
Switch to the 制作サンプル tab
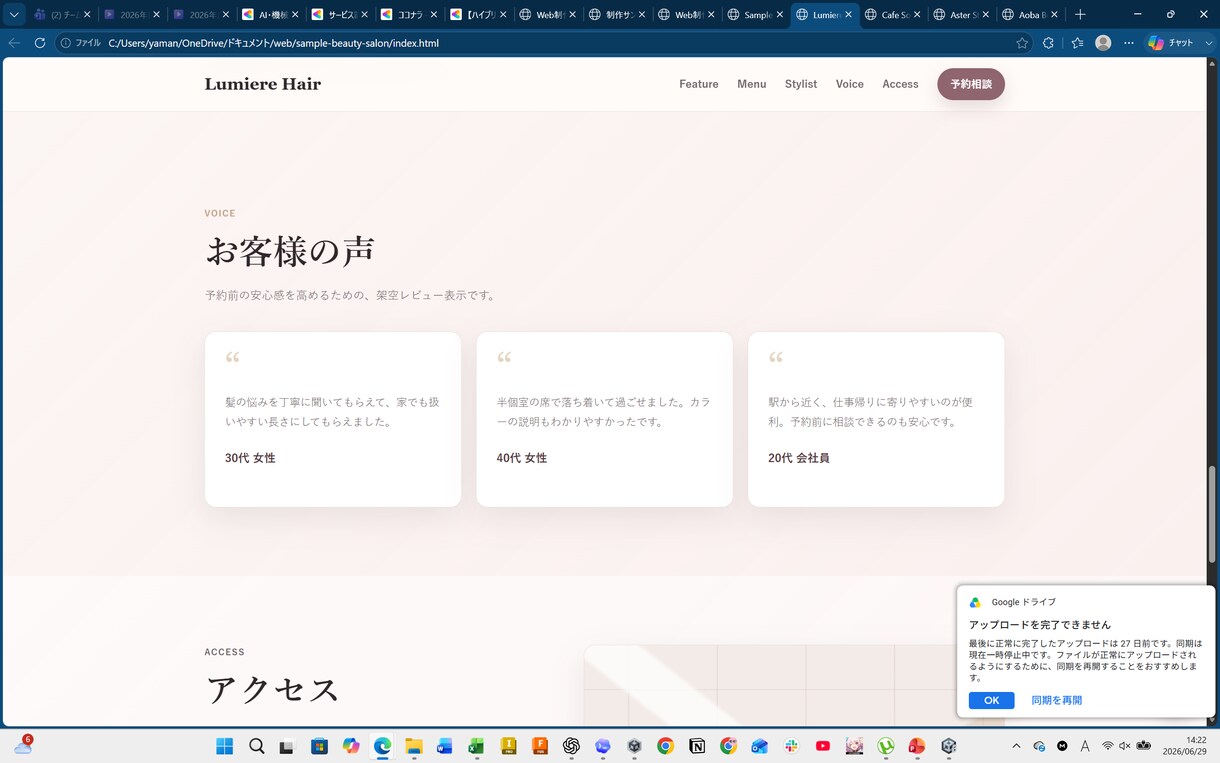coord(610,15)
